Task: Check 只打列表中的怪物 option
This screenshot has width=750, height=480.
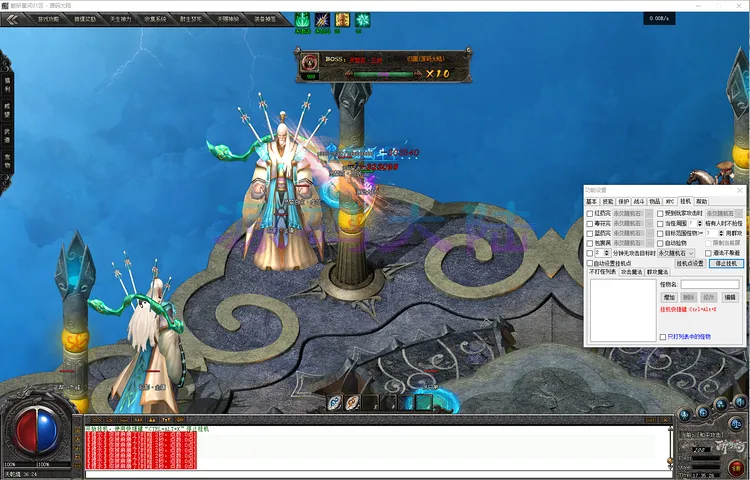Action: tap(662, 337)
